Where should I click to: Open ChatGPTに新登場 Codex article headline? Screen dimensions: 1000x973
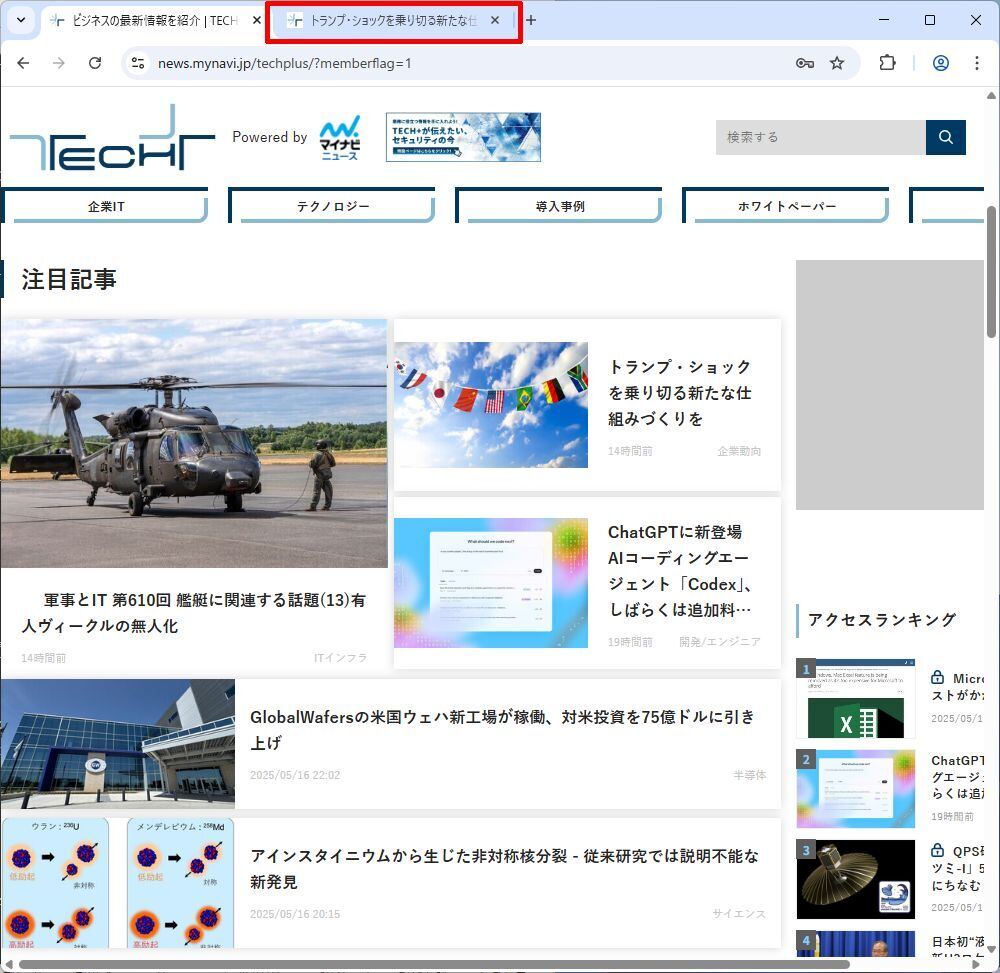[680, 571]
